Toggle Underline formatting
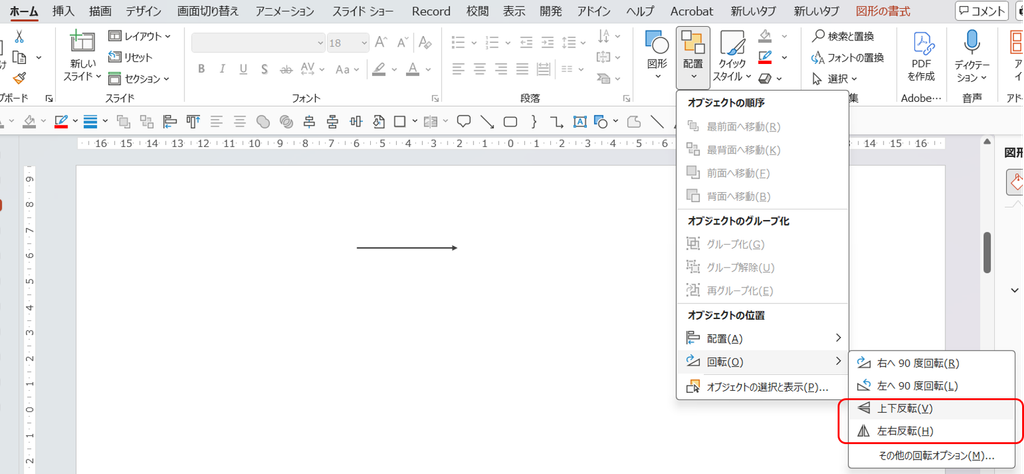This screenshot has height=474, width=1024. coord(243,69)
